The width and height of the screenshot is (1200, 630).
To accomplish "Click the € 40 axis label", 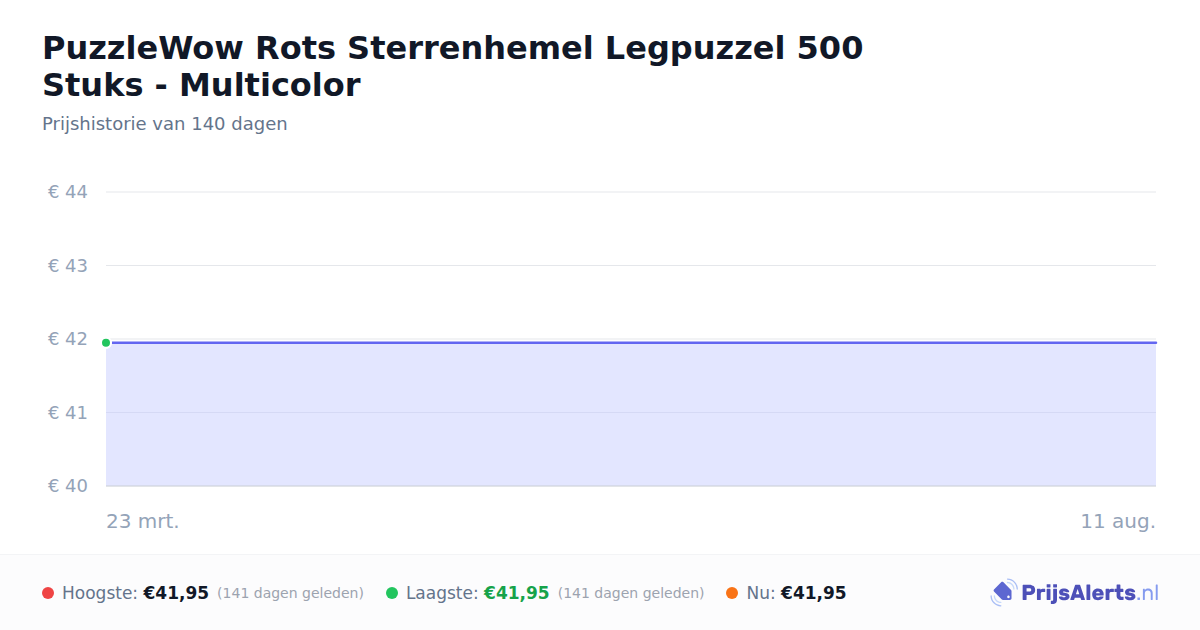I will pos(68,486).
